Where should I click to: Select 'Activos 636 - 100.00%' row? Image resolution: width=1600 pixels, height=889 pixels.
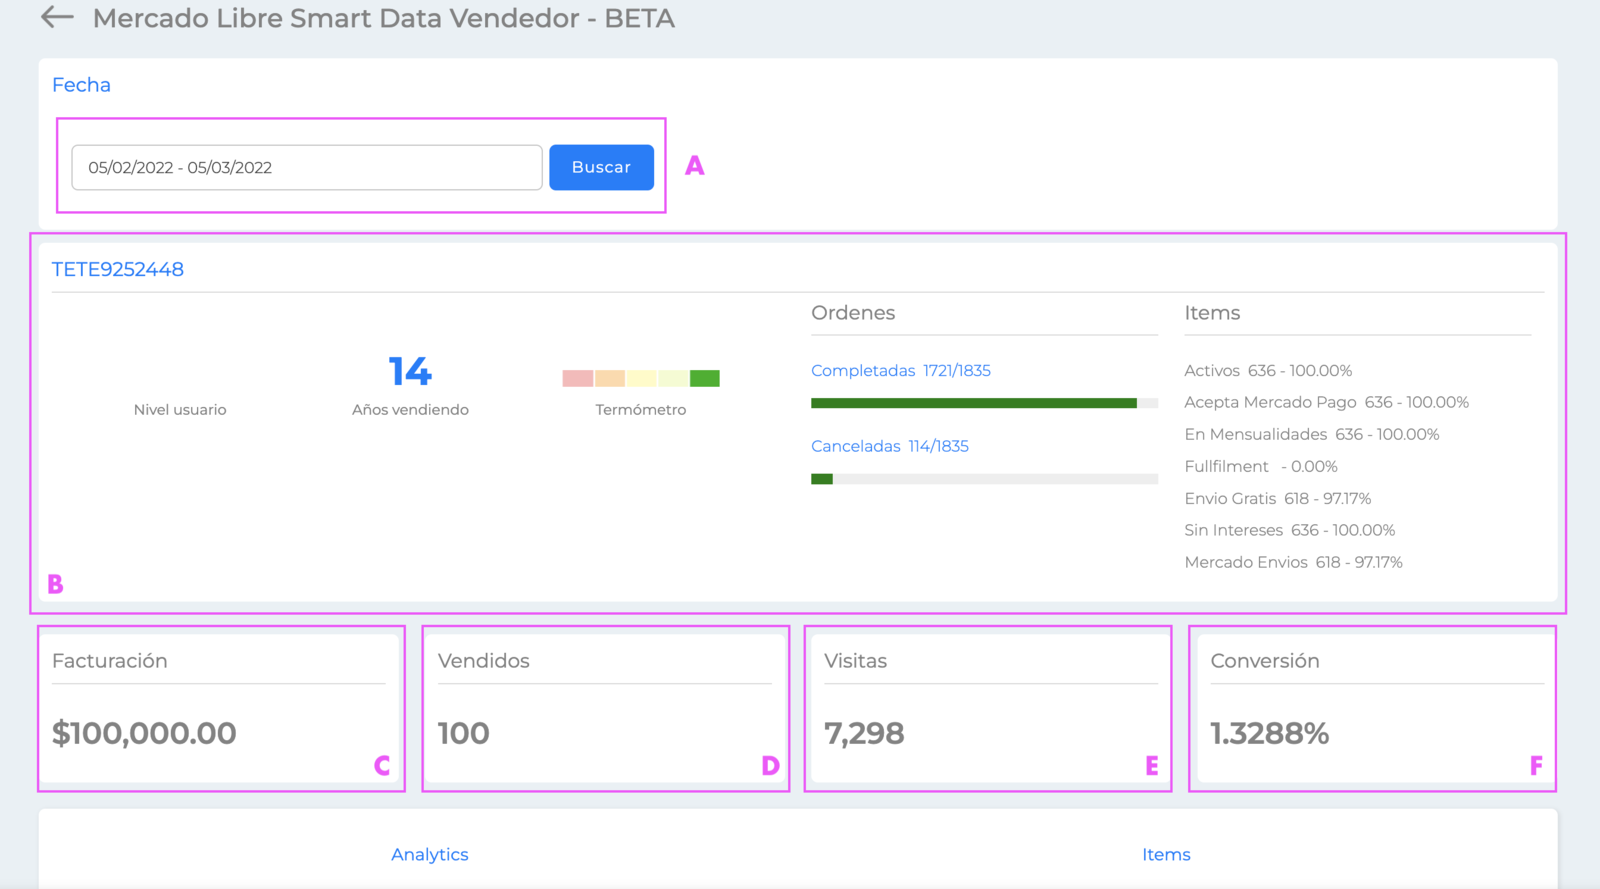click(x=1268, y=370)
